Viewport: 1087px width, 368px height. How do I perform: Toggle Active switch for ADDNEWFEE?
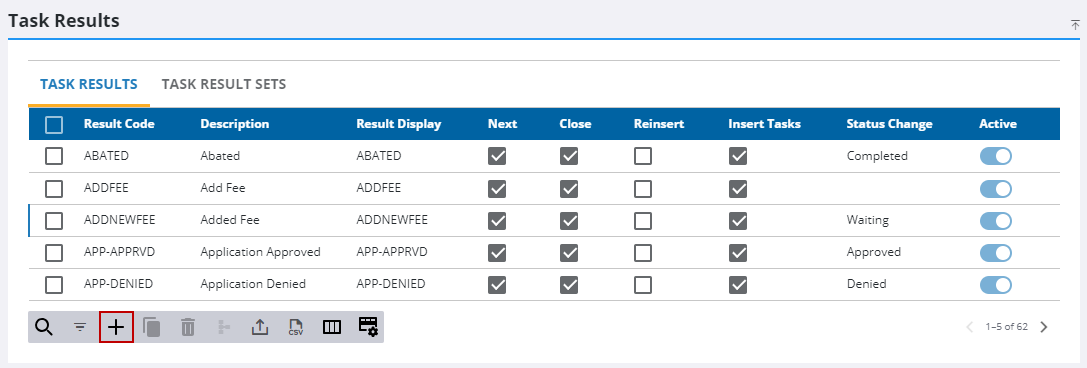[x=995, y=220]
